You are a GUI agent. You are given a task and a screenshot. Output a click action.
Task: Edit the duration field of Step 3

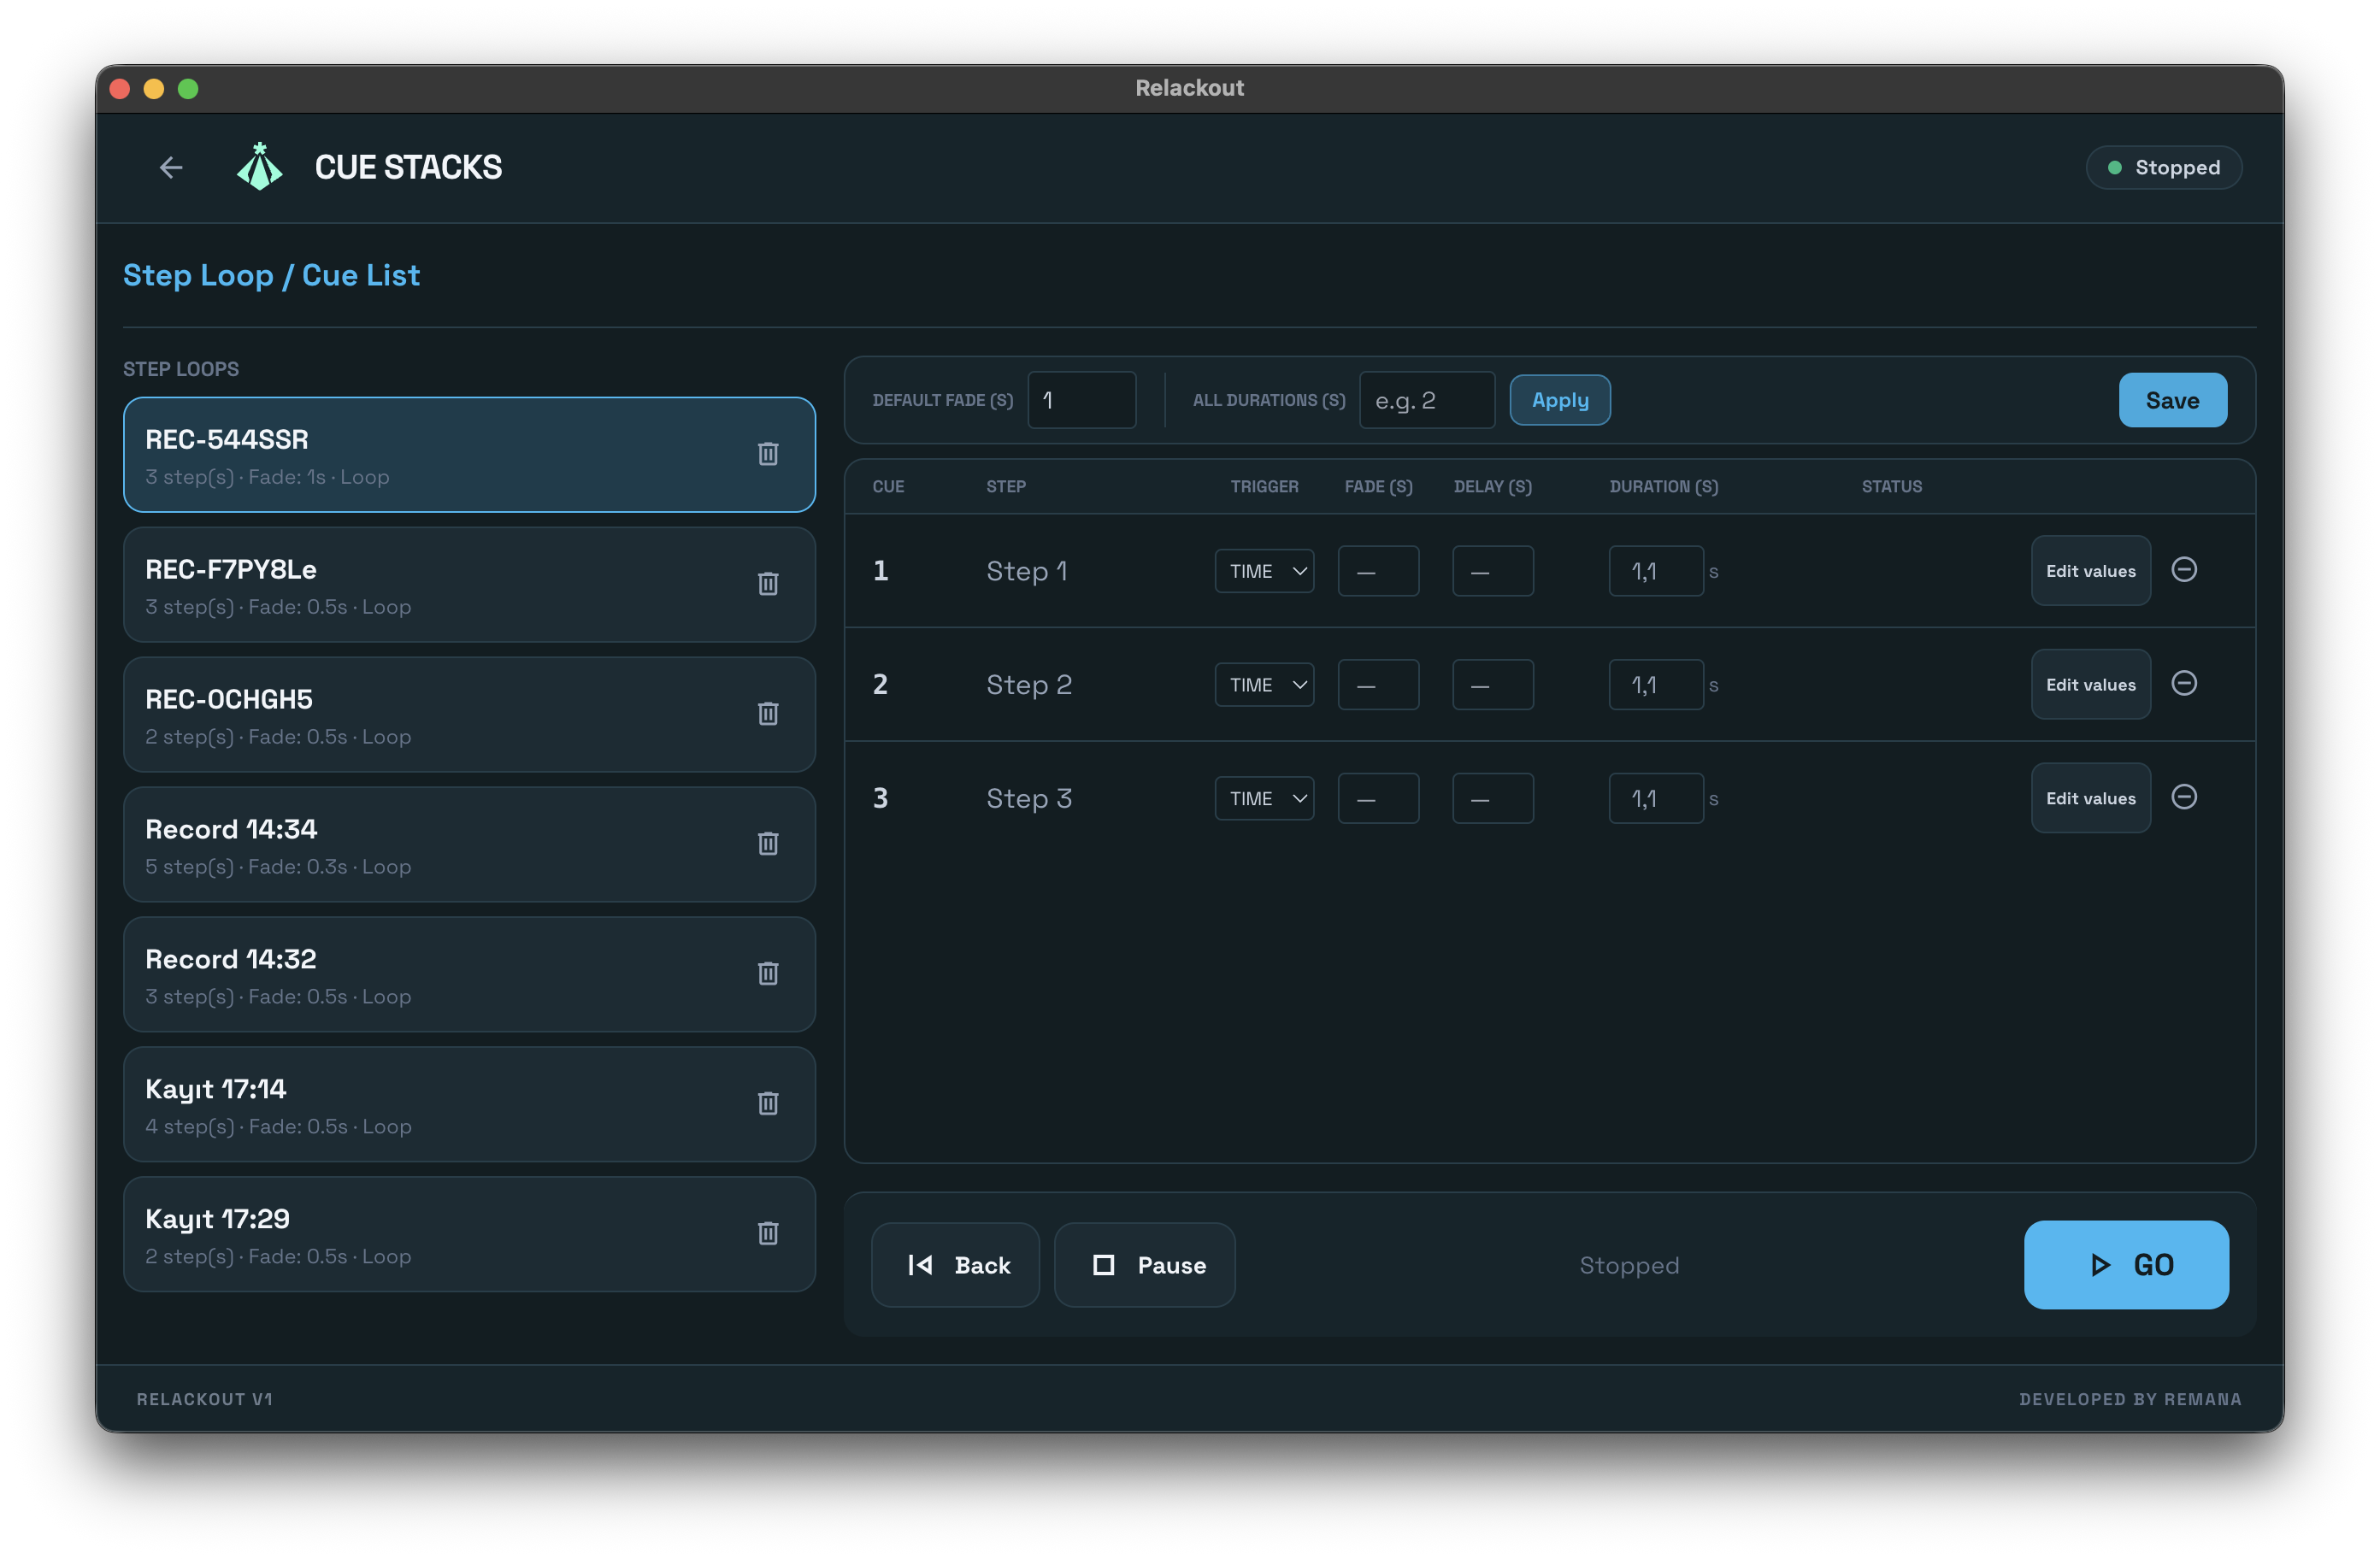coord(1656,799)
